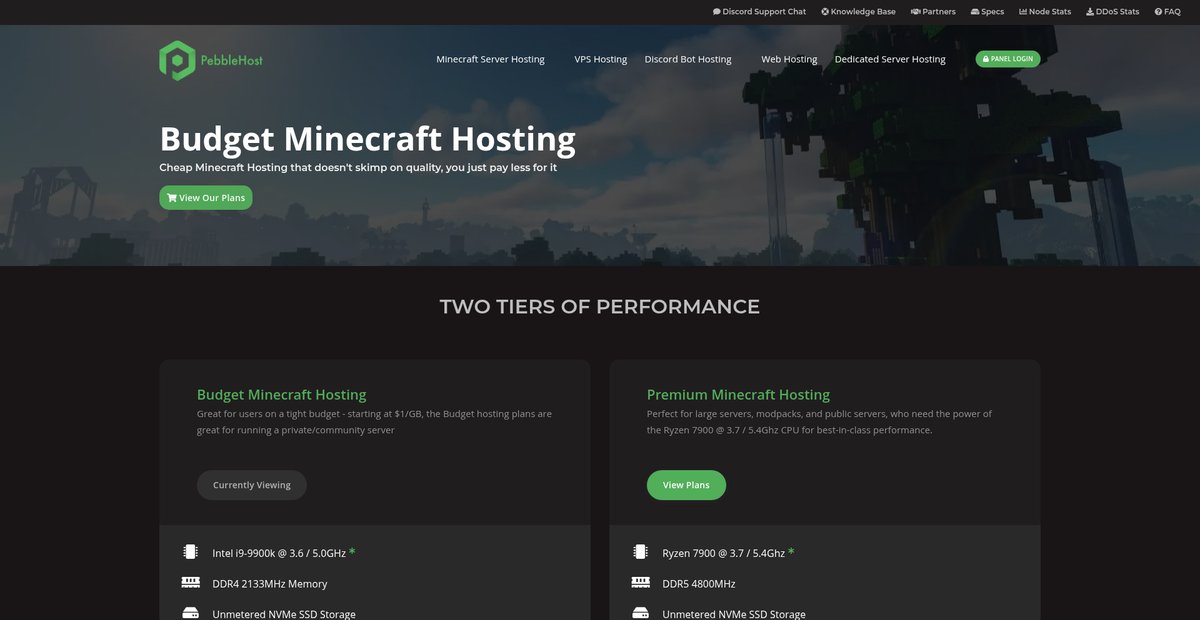Viewport: 1200px width, 620px height.
Task: Open Dedicated Server Hosting nav item
Action: tap(890, 59)
